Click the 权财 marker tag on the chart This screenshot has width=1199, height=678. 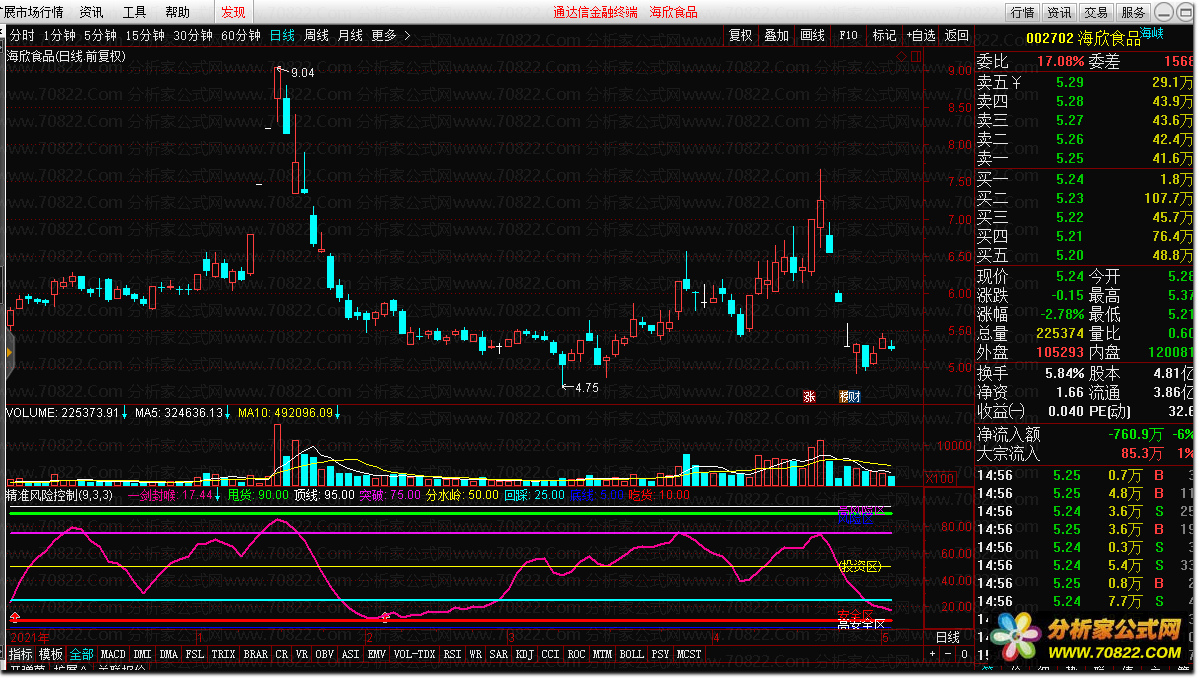tap(850, 397)
